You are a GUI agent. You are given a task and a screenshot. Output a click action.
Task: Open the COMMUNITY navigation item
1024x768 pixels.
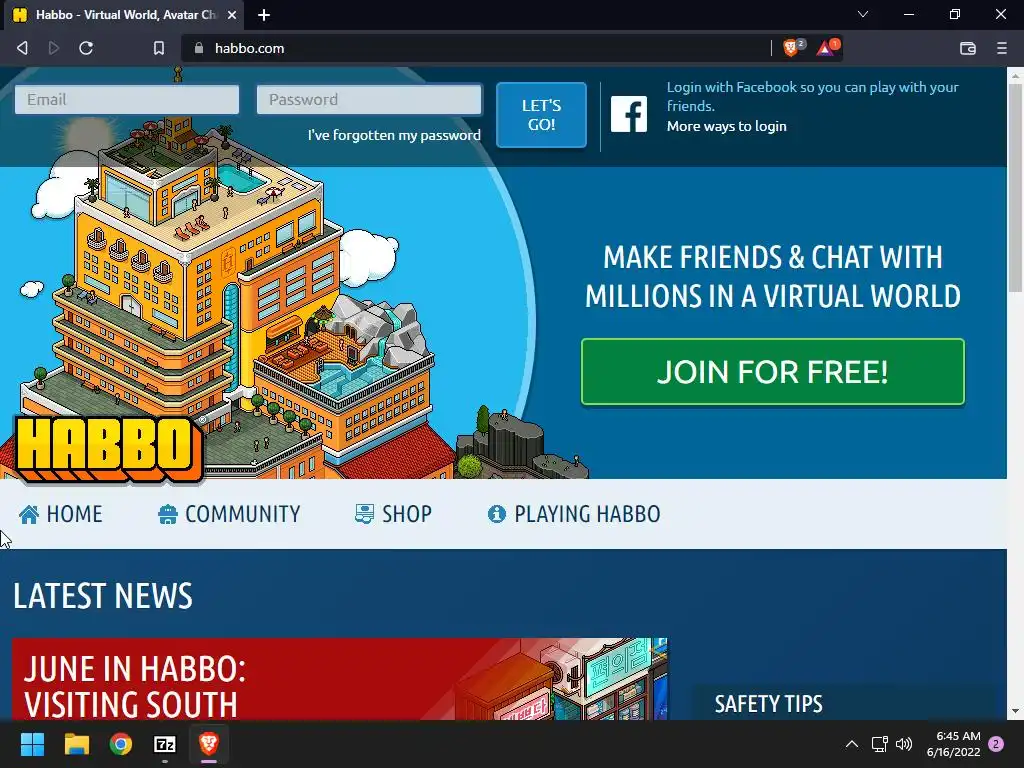tap(229, 514)
